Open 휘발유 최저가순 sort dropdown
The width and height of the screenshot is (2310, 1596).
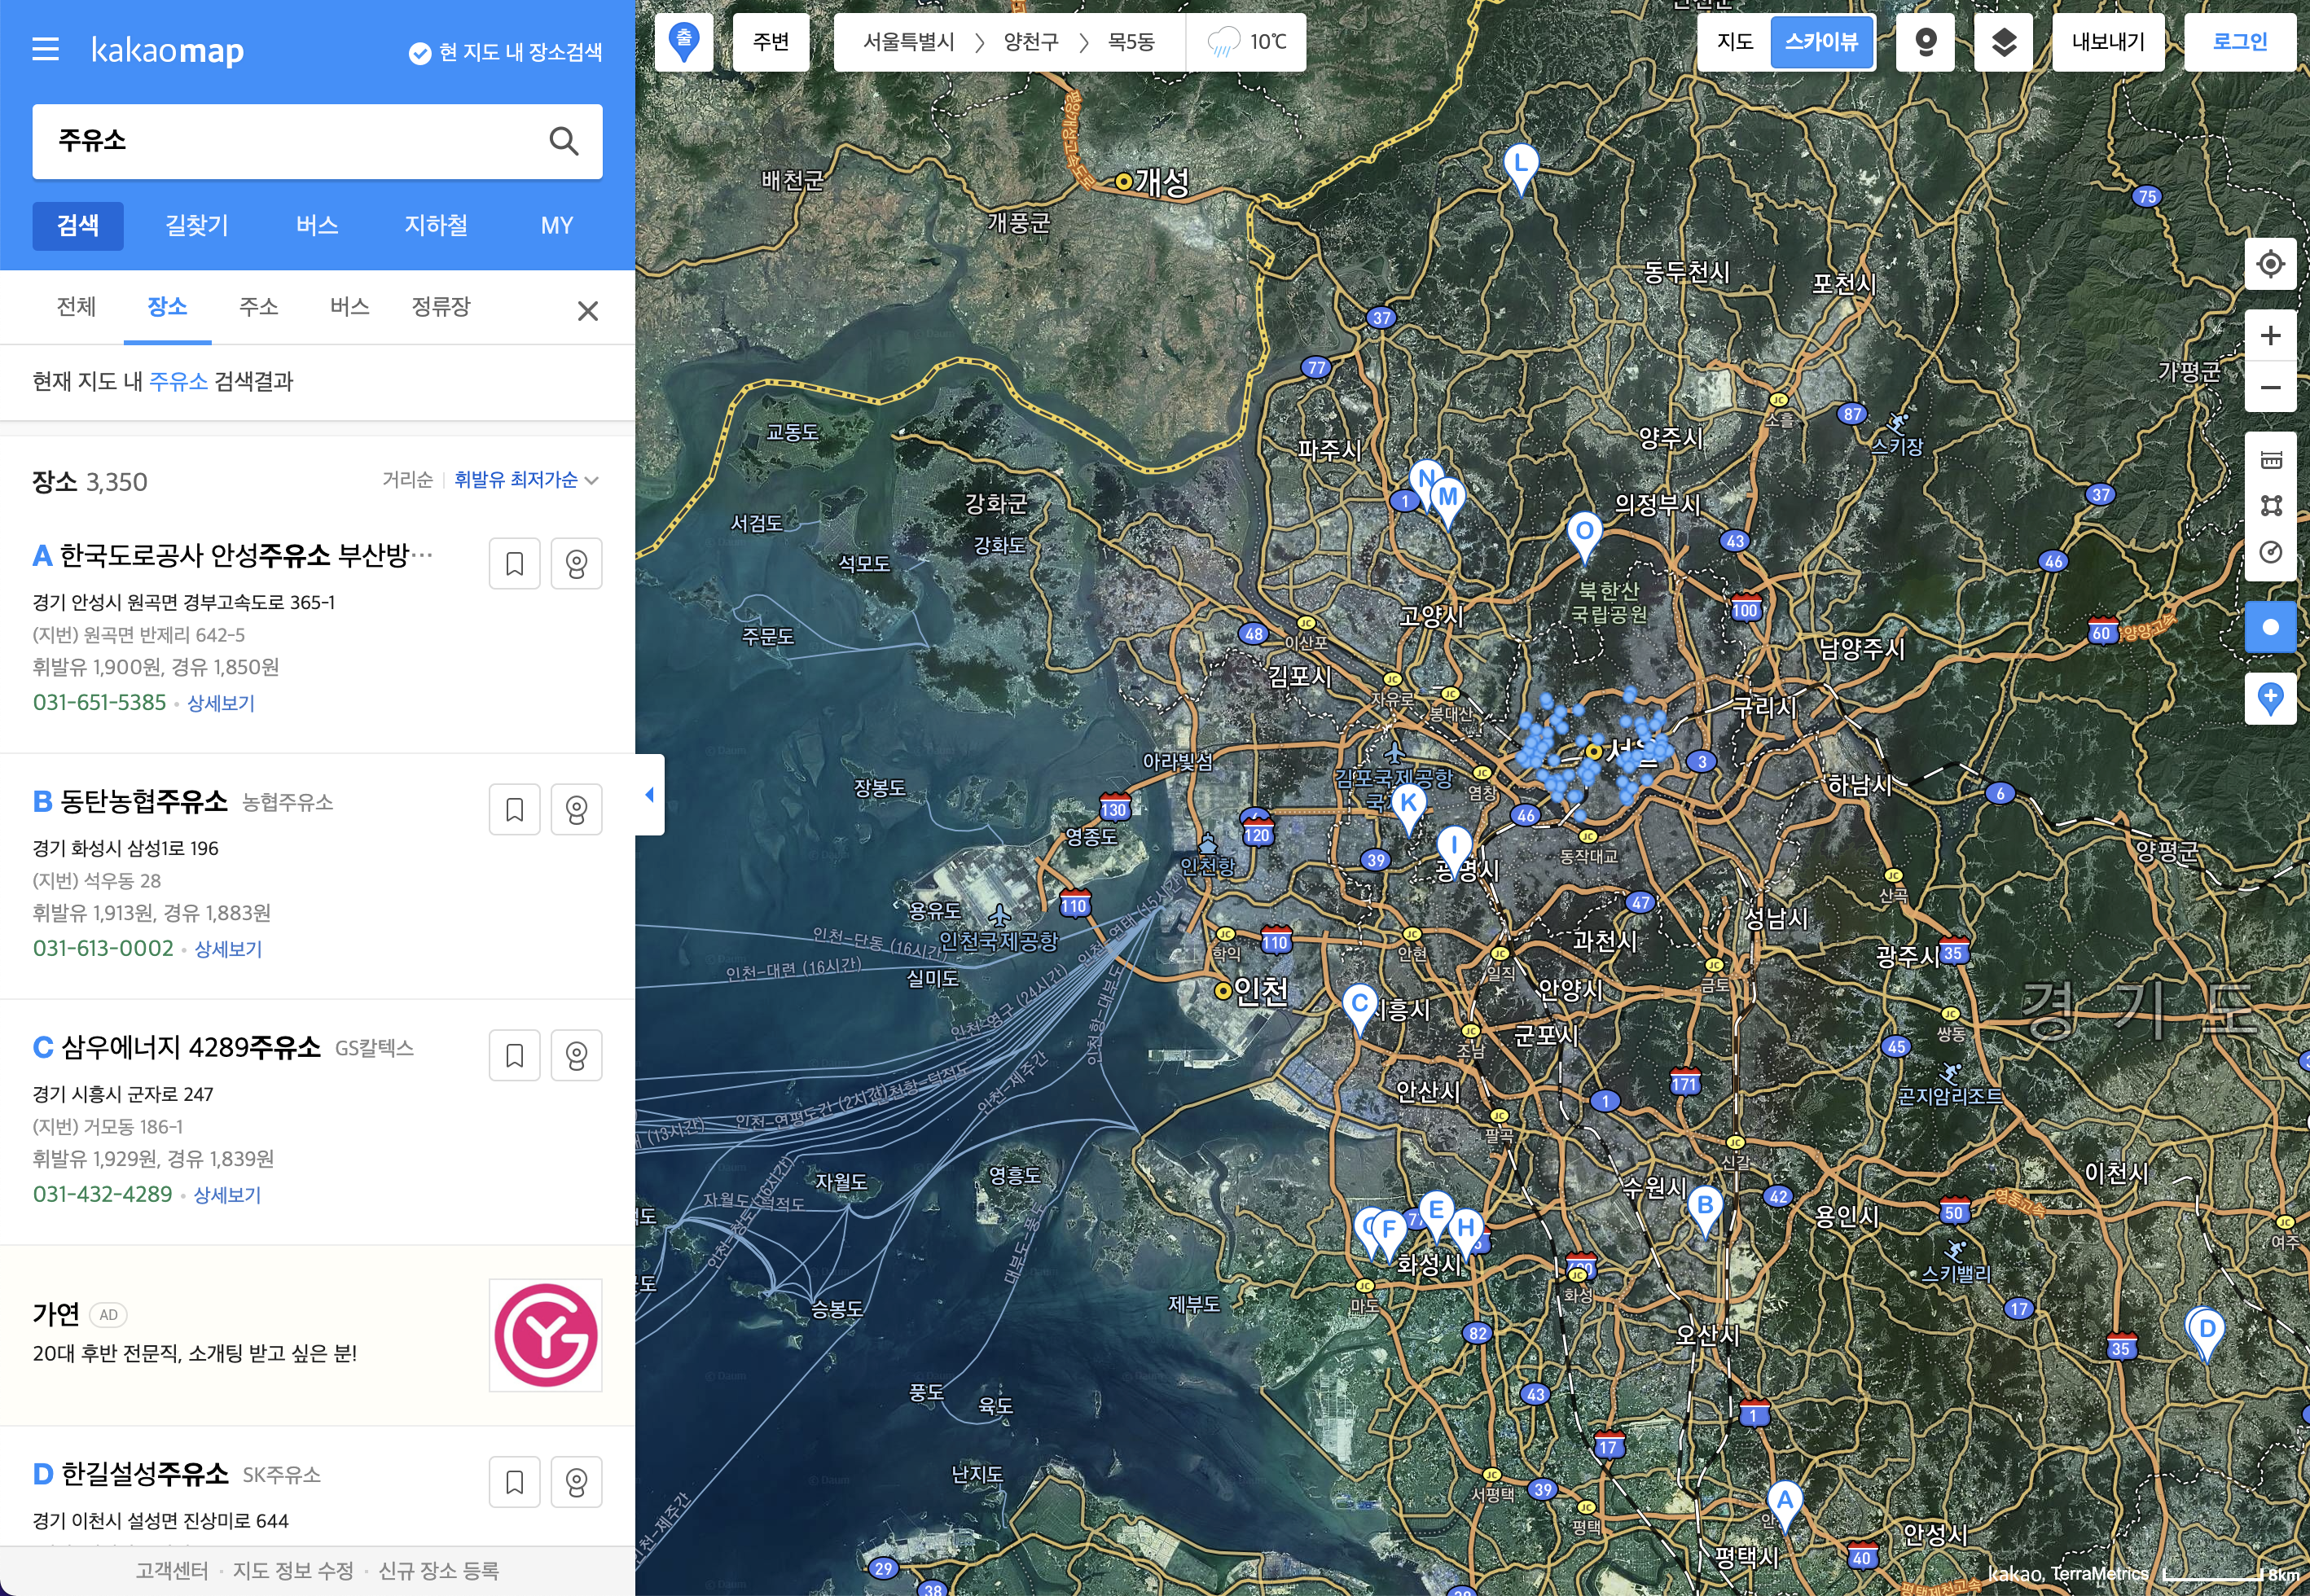tap(525, 480)
